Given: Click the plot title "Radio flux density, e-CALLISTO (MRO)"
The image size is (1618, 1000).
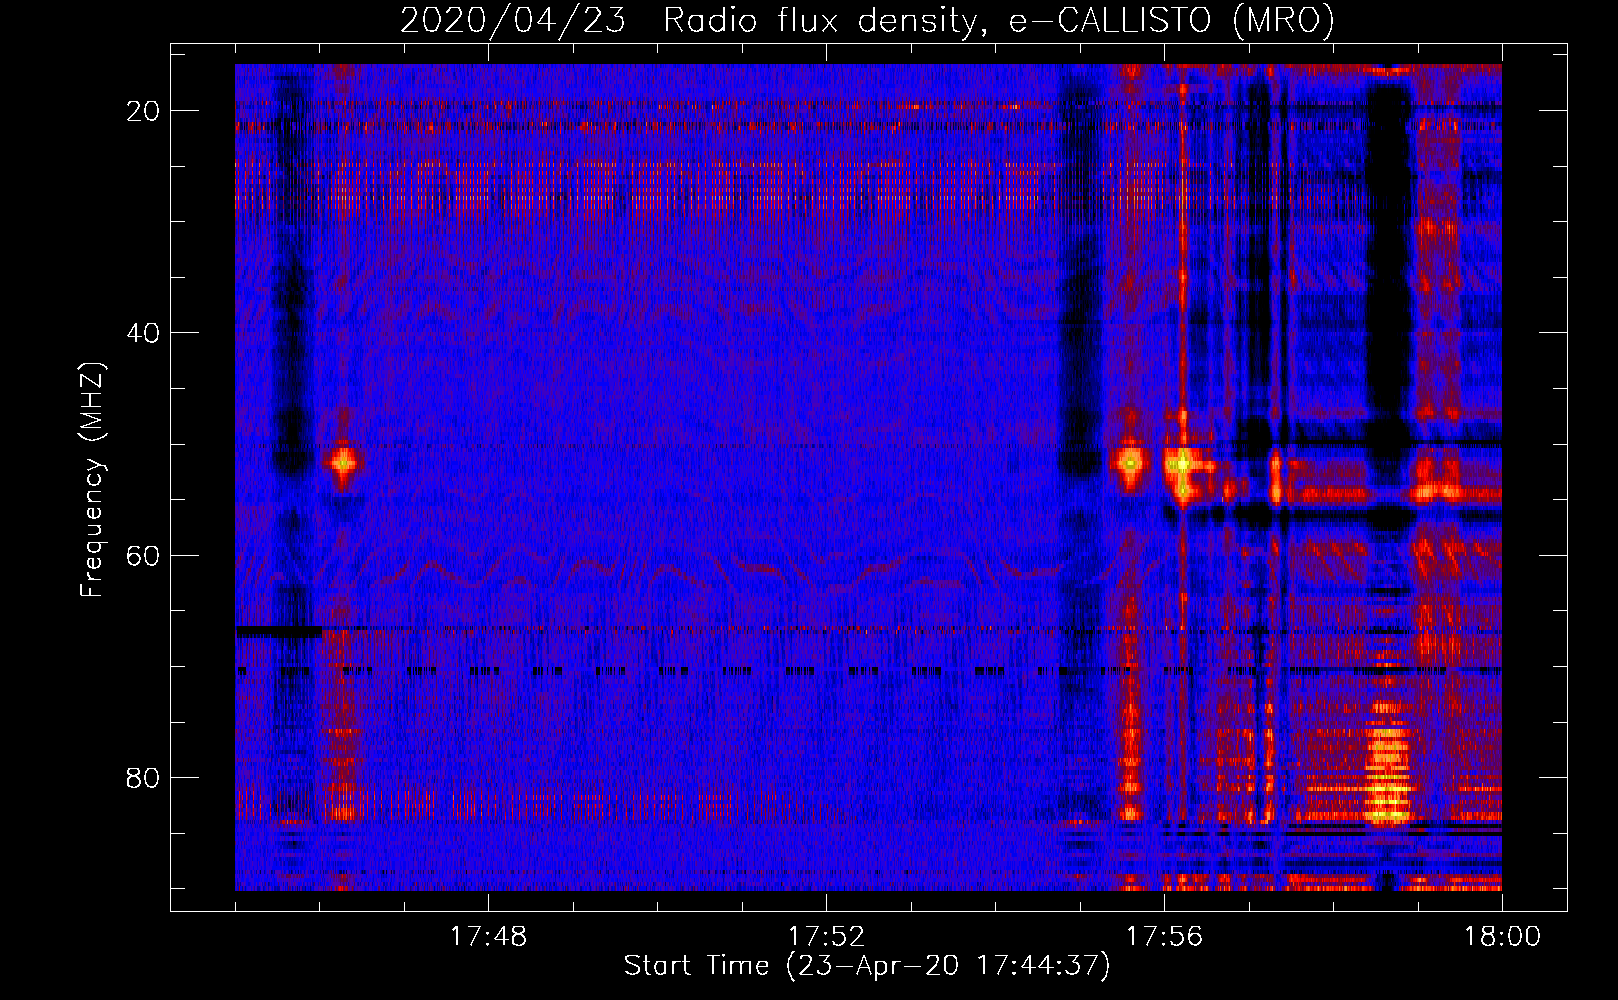Looking at the screenshot, I should coord(999,20).
